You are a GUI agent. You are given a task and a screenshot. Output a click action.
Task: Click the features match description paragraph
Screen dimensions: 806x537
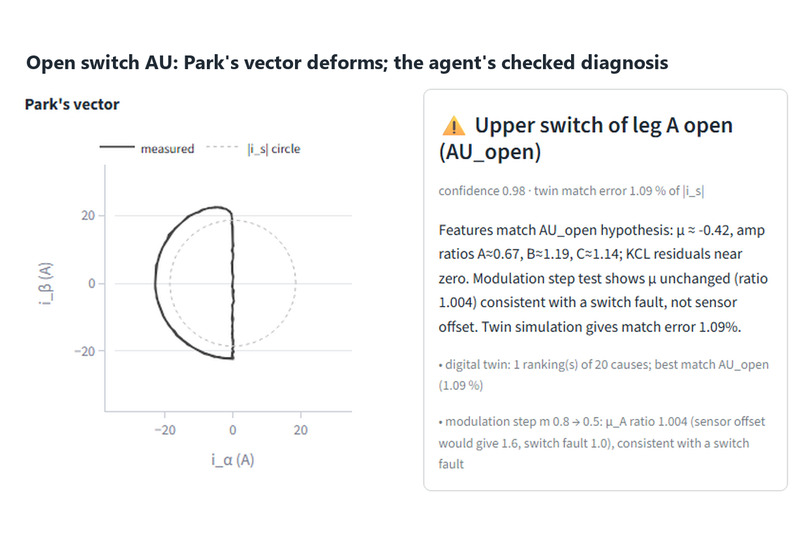tap(603, 279)
